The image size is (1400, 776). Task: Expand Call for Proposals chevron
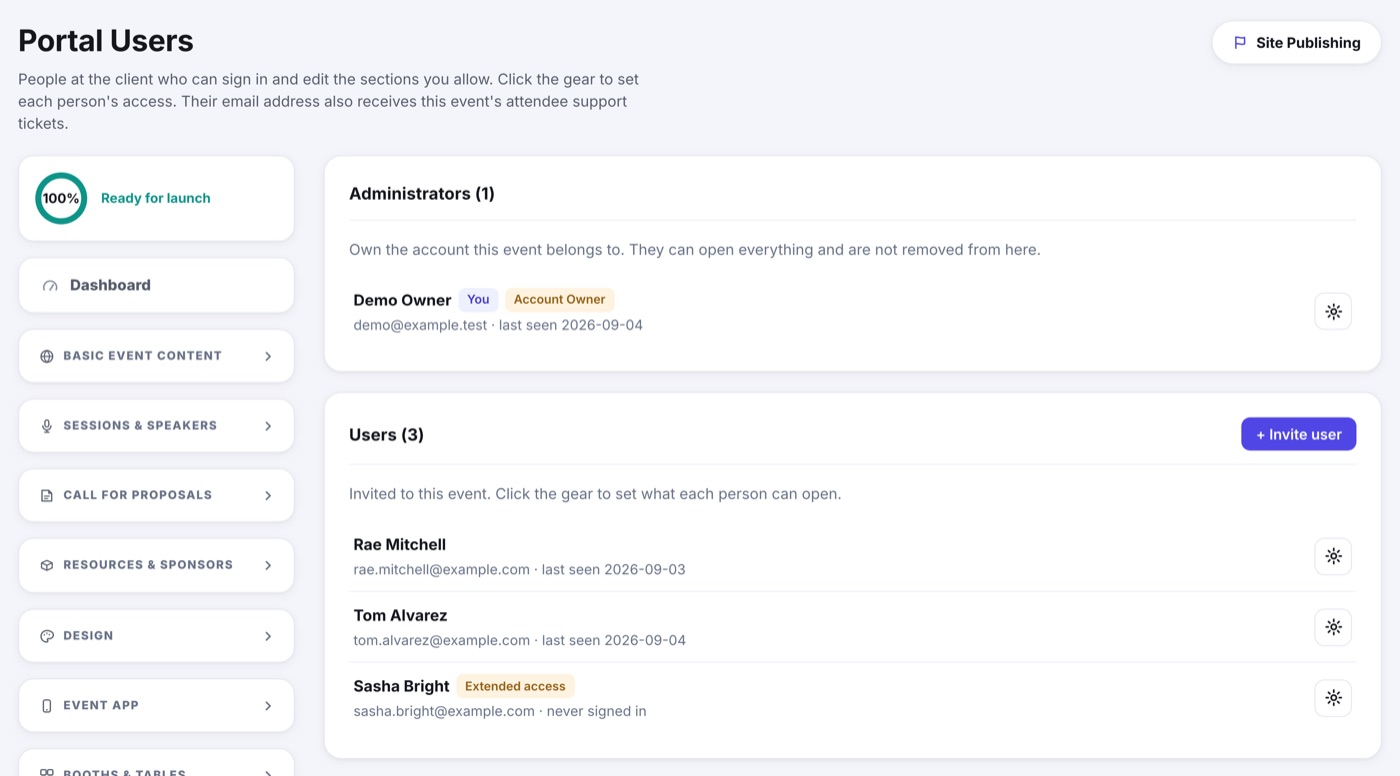(268, 496)
